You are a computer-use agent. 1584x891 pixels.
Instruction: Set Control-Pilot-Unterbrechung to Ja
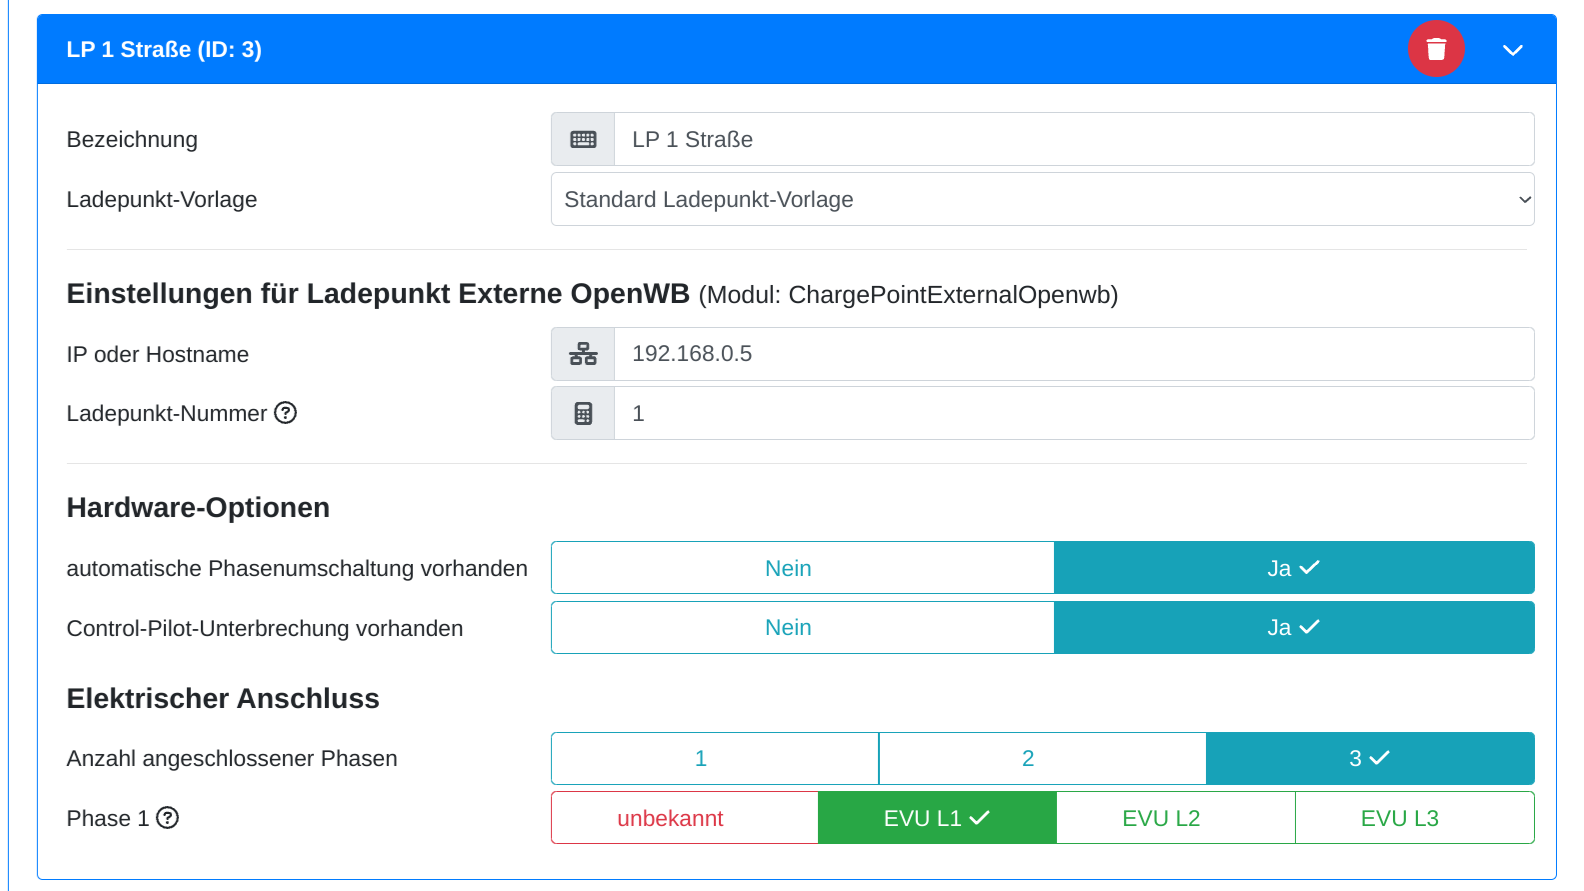(x=1293, y=628)
